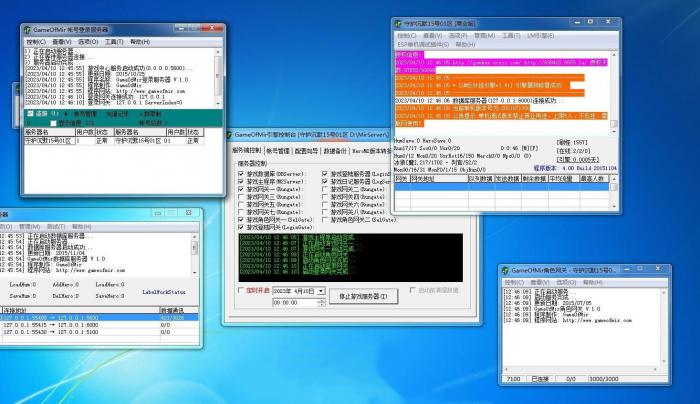Click the time field spinner arrows
Screen dimensions: 700x404
[321, 302]
